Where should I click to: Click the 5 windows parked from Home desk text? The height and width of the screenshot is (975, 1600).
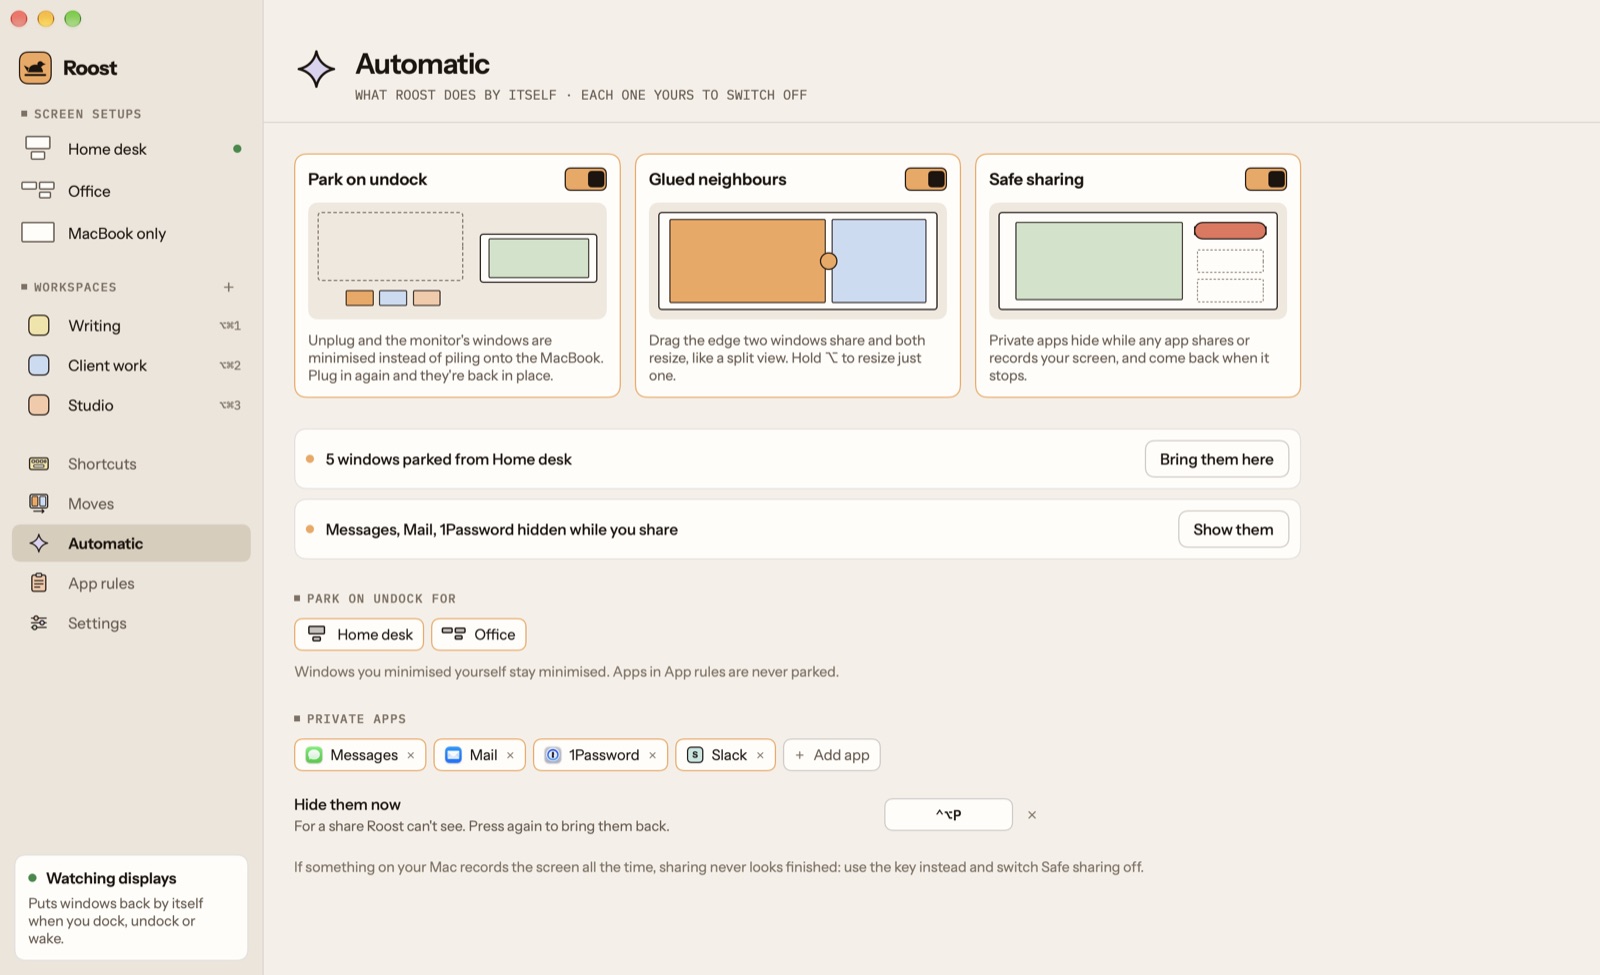449,459
